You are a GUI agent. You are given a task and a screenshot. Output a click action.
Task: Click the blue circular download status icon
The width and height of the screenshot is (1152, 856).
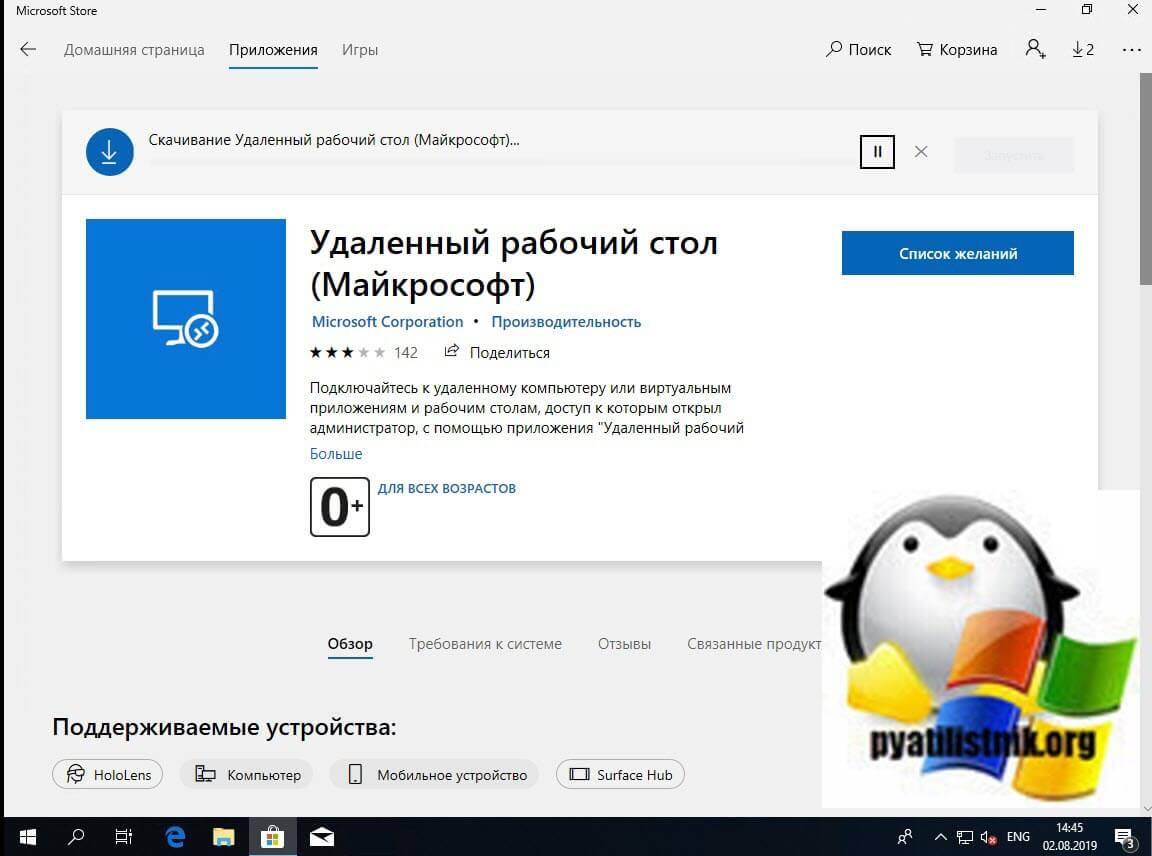[x=109, y=152]
